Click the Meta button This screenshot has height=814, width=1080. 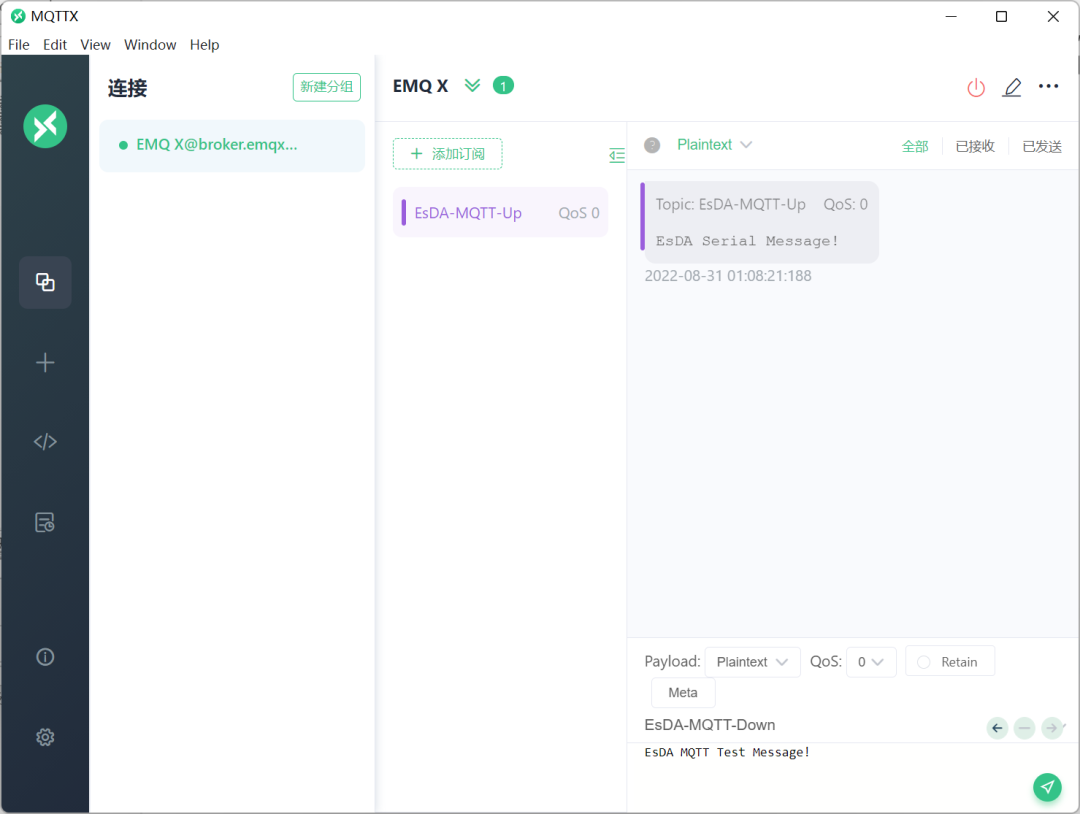pos(683,693)
